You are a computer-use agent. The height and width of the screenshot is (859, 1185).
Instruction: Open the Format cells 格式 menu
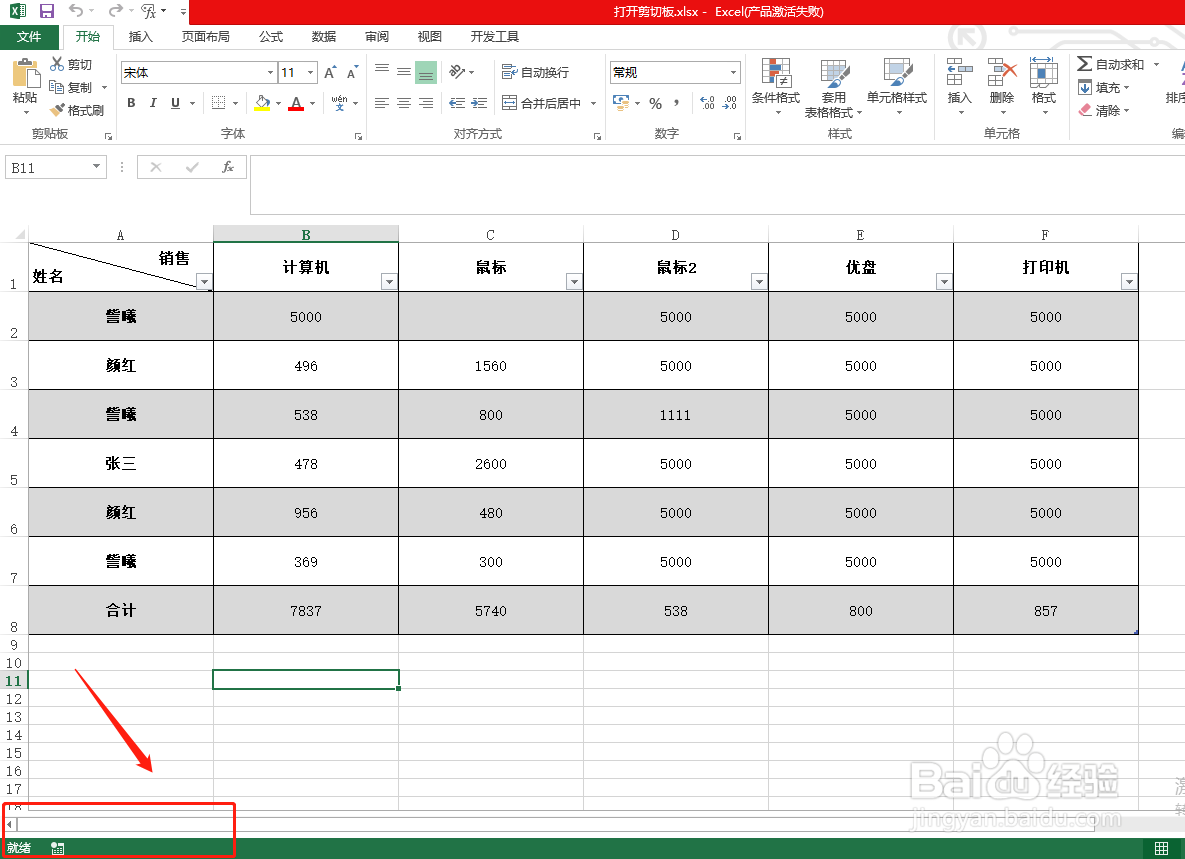1044,87
